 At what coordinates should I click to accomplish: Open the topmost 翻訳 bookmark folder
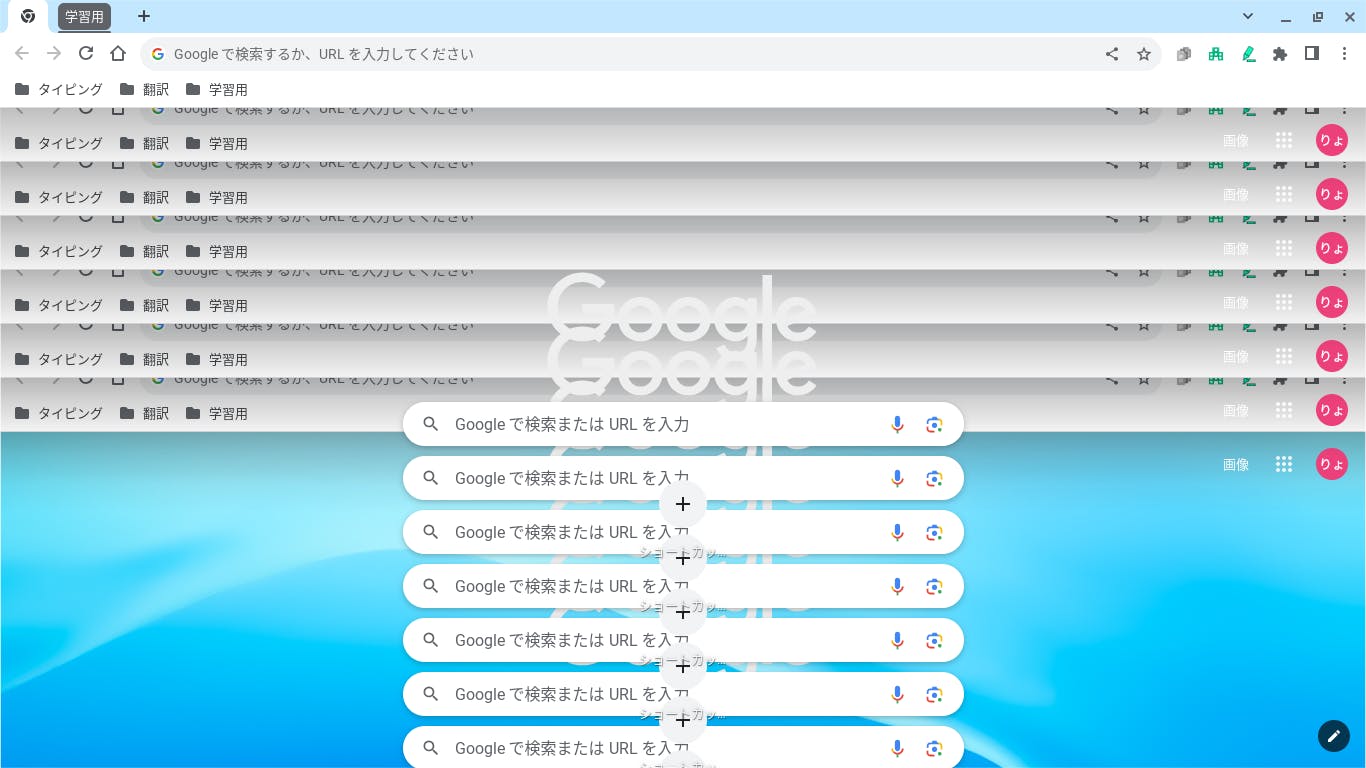point(144,89)
